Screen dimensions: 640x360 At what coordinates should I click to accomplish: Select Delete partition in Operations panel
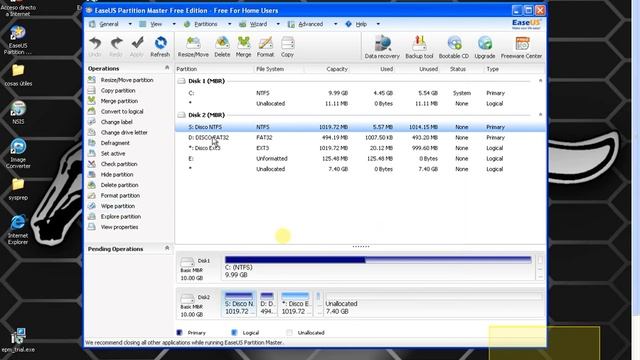pyautogui.click(x=120, y=185)
